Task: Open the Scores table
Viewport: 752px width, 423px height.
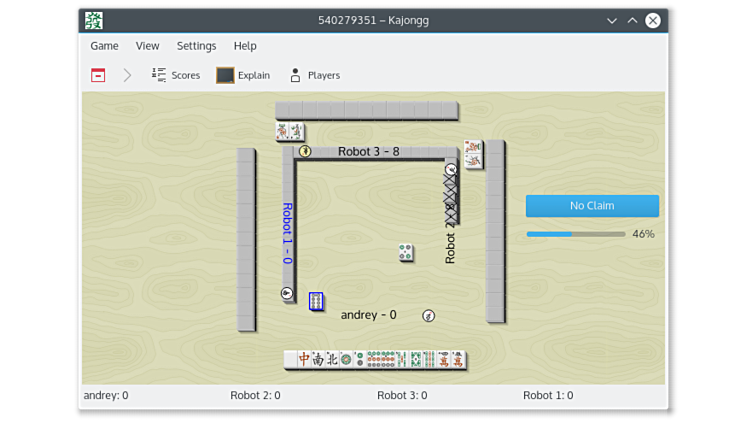Action: pyautogui.click(x=176, y=75)
